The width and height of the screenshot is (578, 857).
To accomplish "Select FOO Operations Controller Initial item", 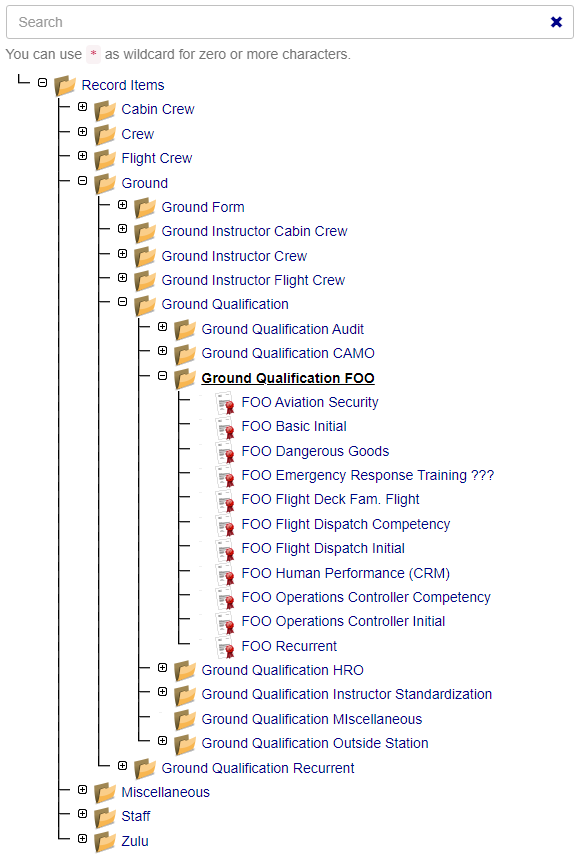I will pyautogui.click(x=343, y=621).
